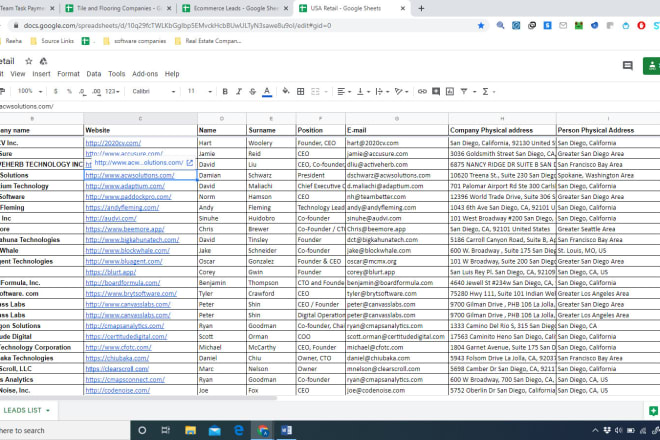
Task: Select the Website column header cell
Action: (141, 131)
